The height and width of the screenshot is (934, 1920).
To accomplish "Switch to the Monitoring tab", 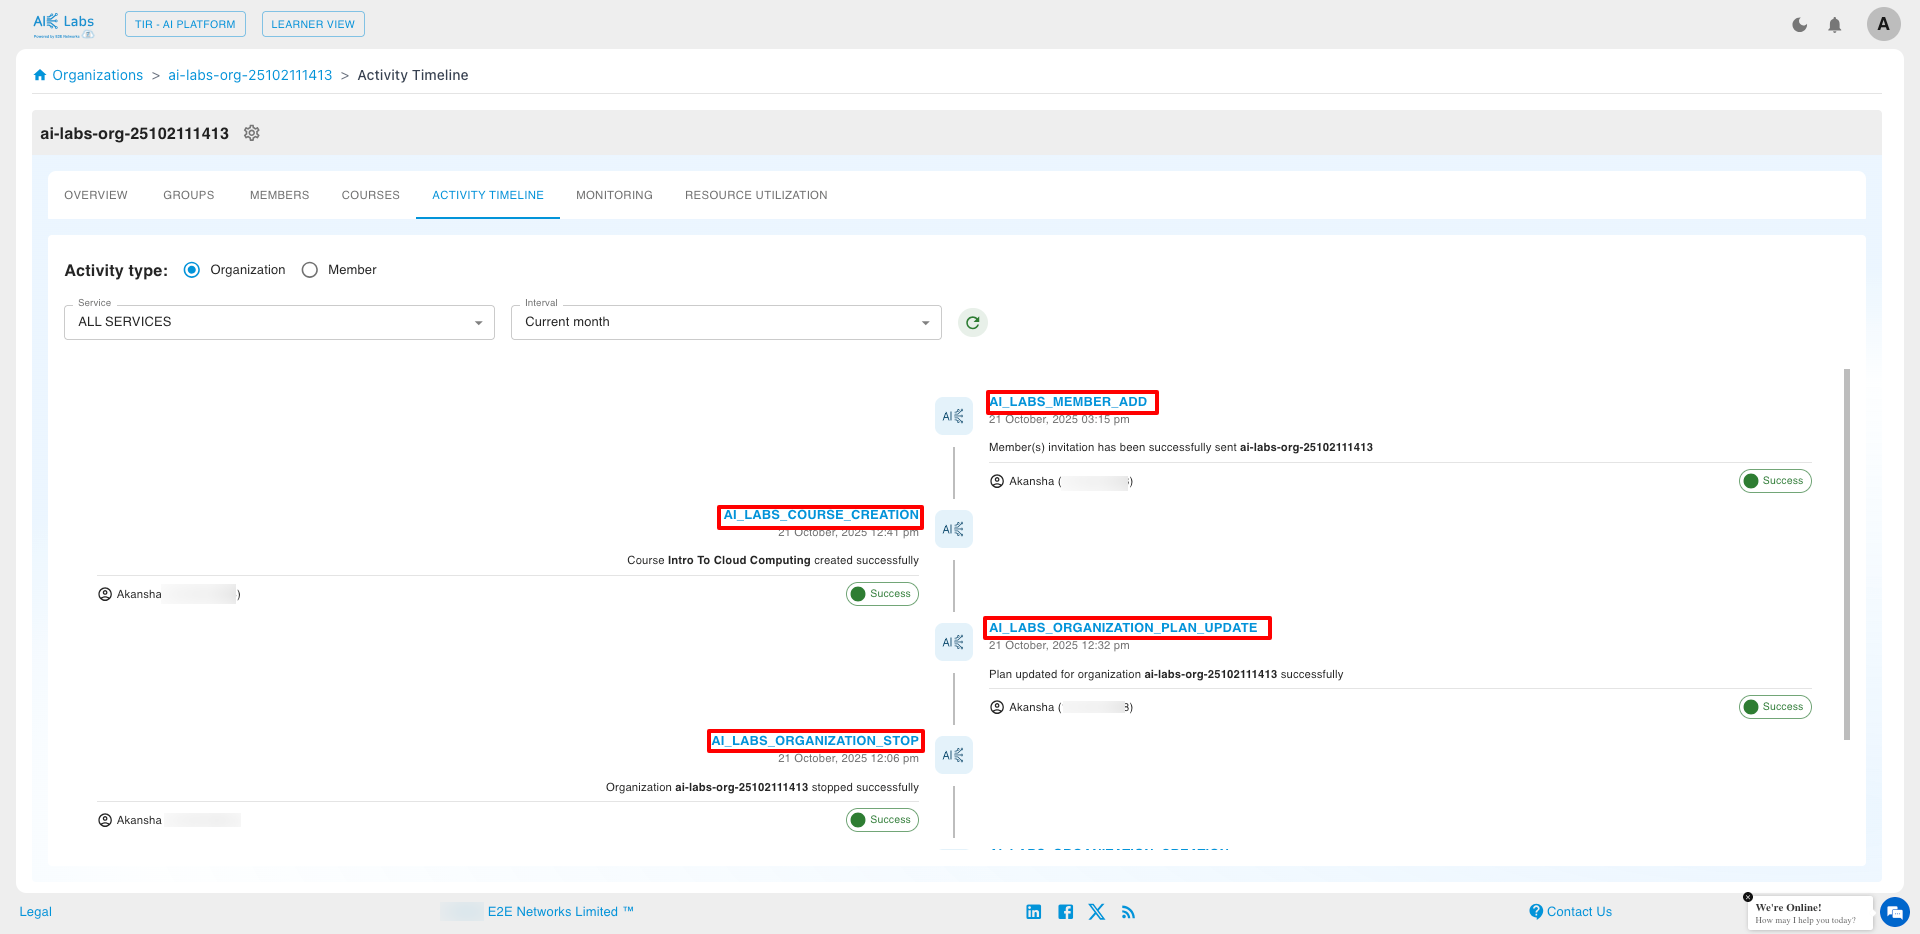I will (x=614, y=195).
